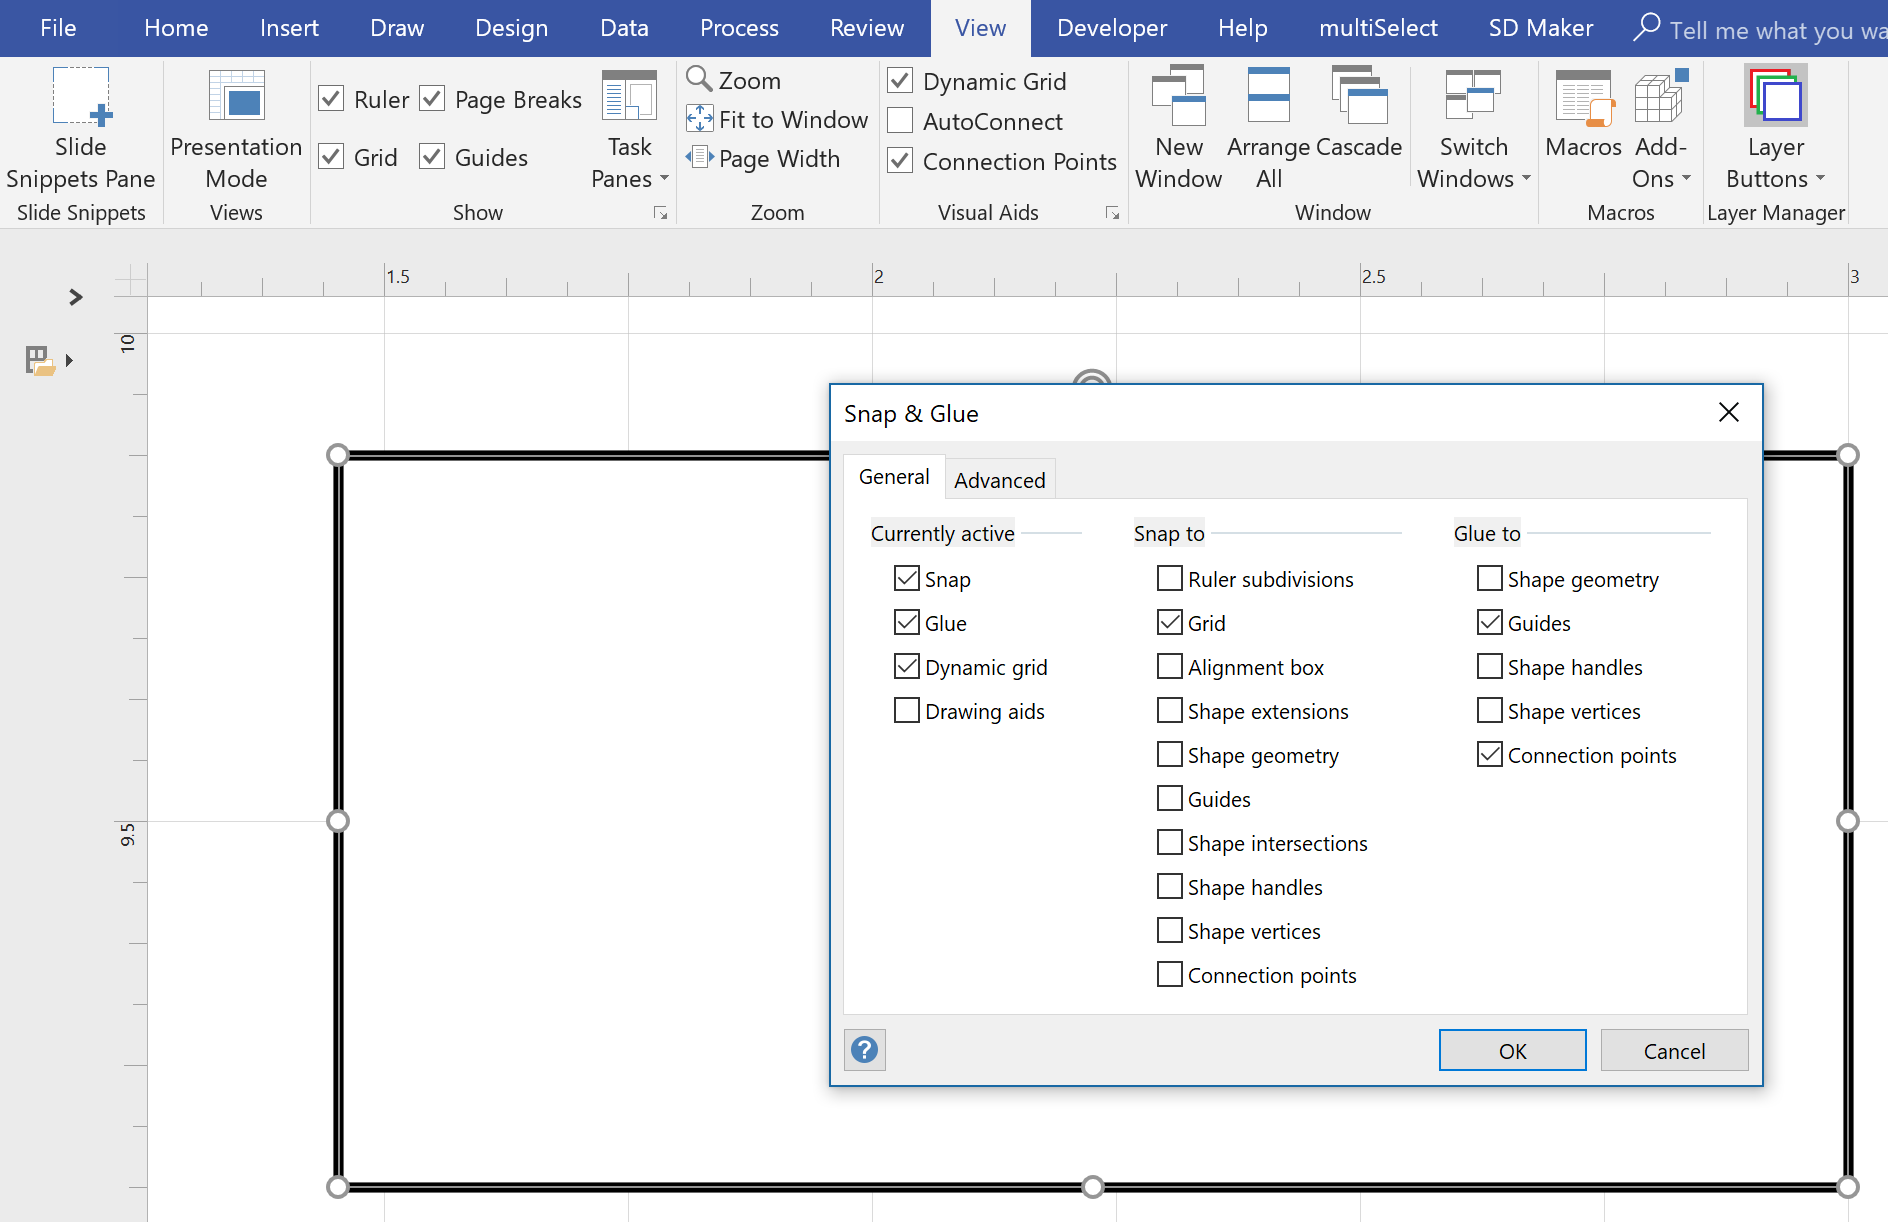Open the Snap & Glue help button
Screen dimensions: 1888x1222
click(x=864, y=1050)
